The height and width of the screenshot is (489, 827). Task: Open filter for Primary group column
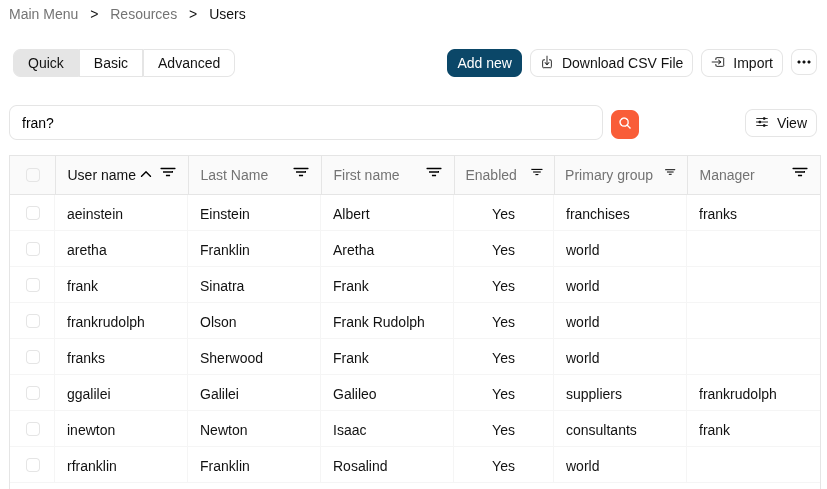(670, 173)
